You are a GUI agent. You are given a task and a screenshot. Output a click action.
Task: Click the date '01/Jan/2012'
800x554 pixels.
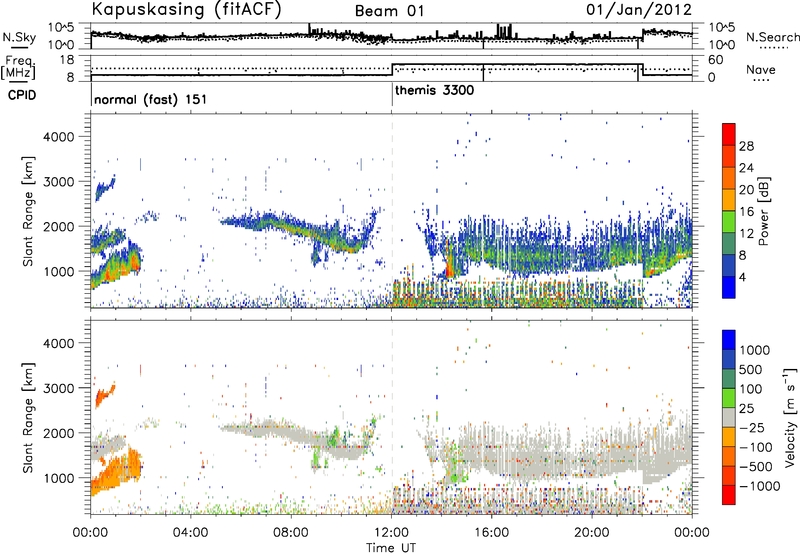click(x=639, y=10)
